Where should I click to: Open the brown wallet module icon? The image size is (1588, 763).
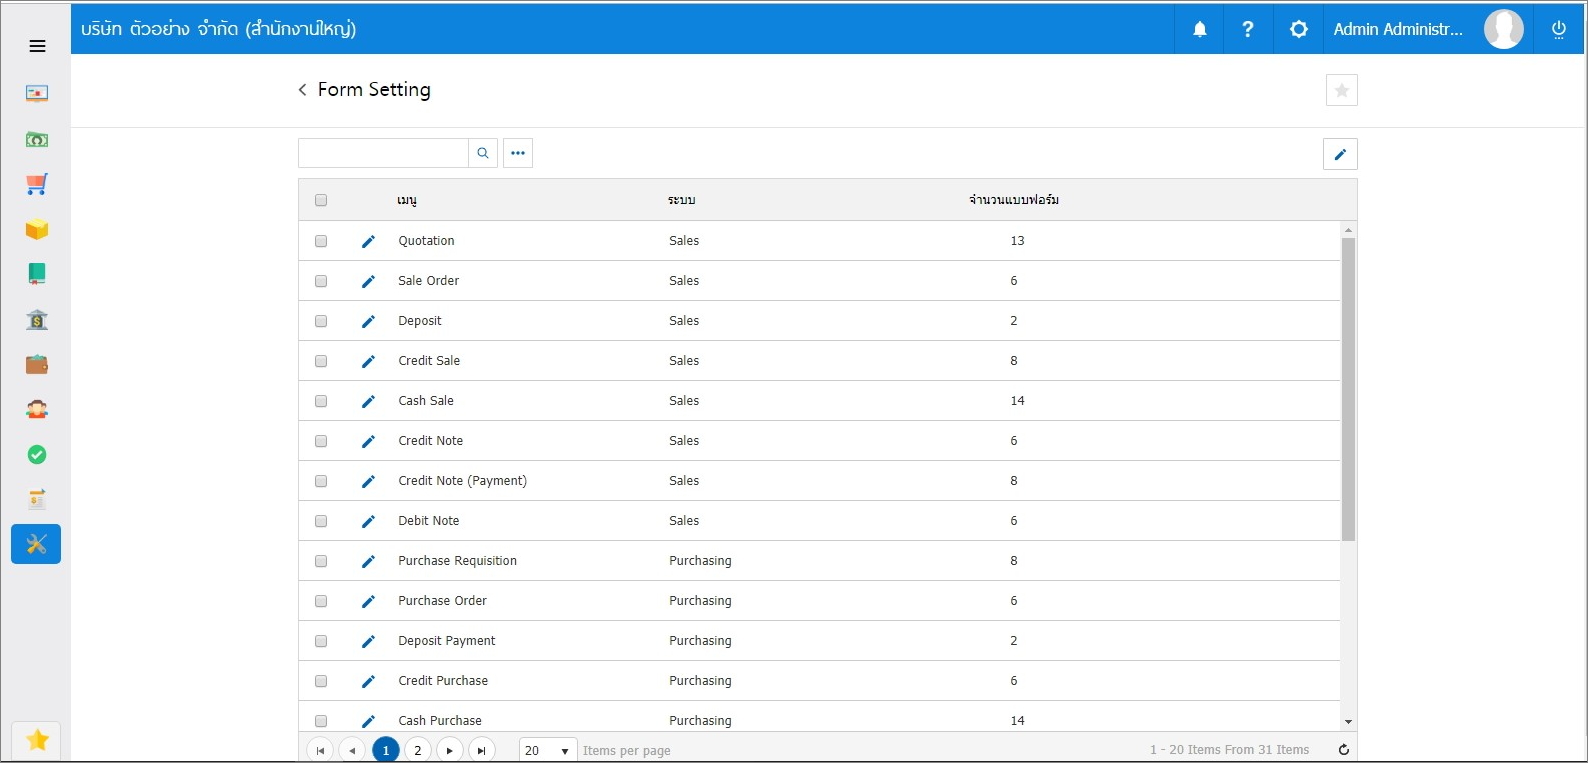click(x=37, y=364)
